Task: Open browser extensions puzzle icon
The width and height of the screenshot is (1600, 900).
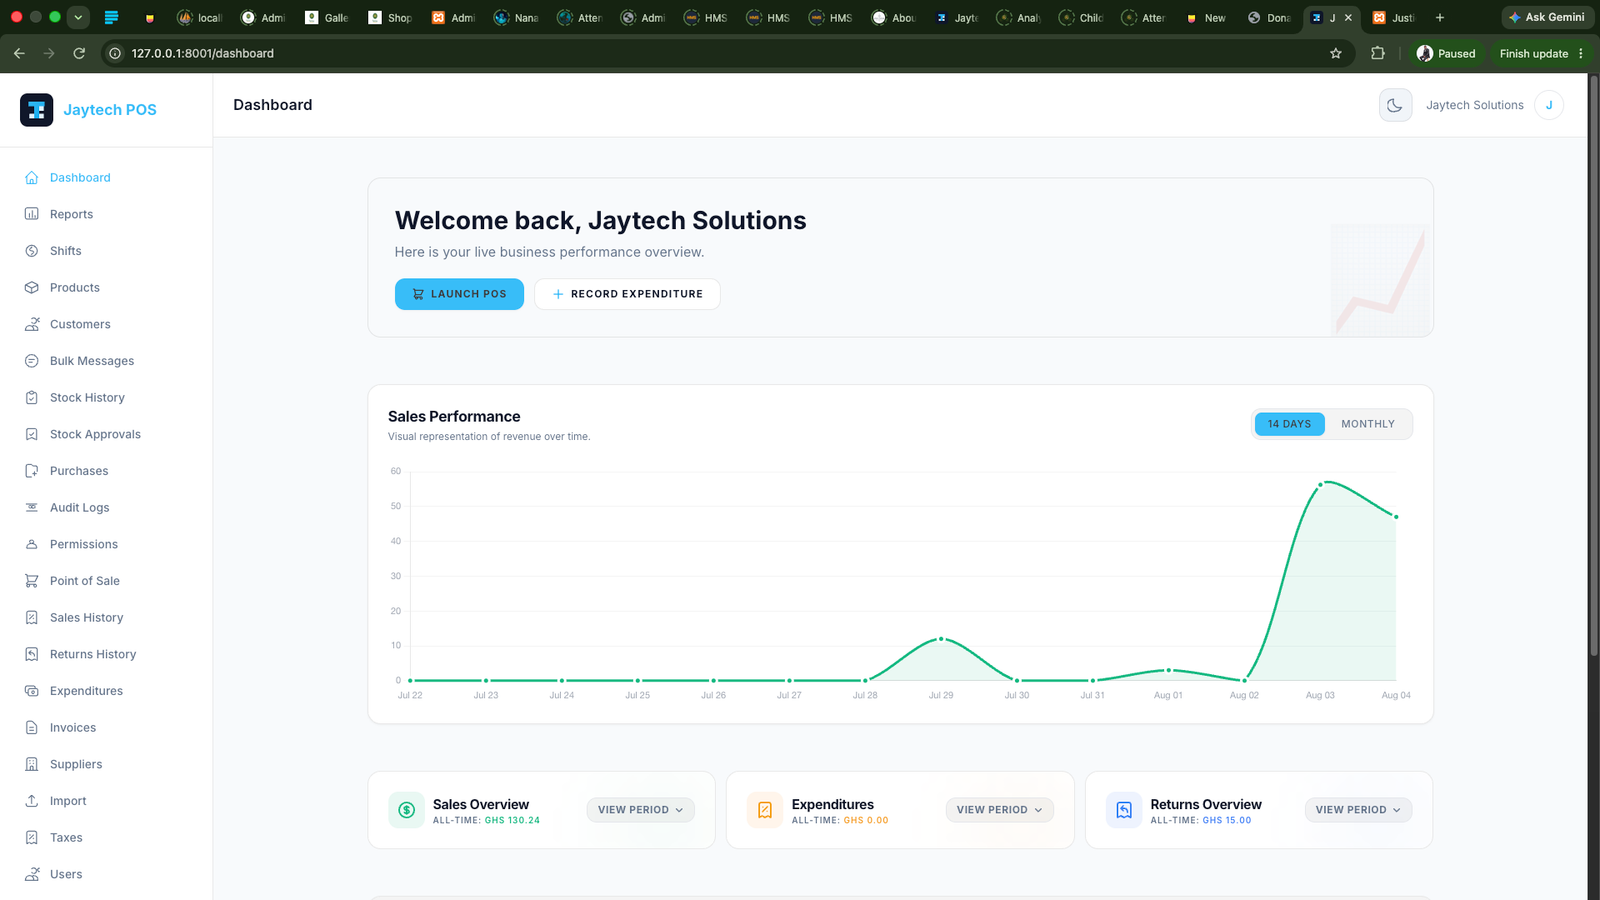Action: (1378, 53)
